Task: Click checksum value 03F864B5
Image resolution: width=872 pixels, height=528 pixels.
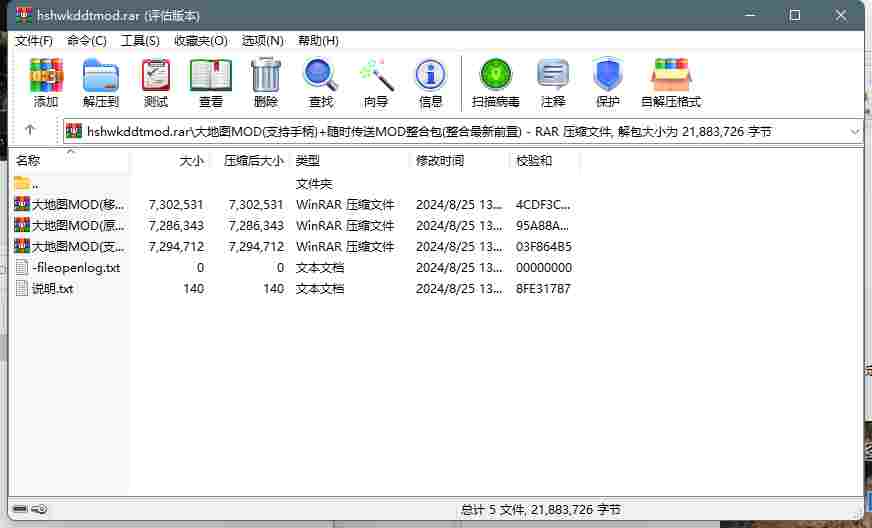Action: point(543,246)
